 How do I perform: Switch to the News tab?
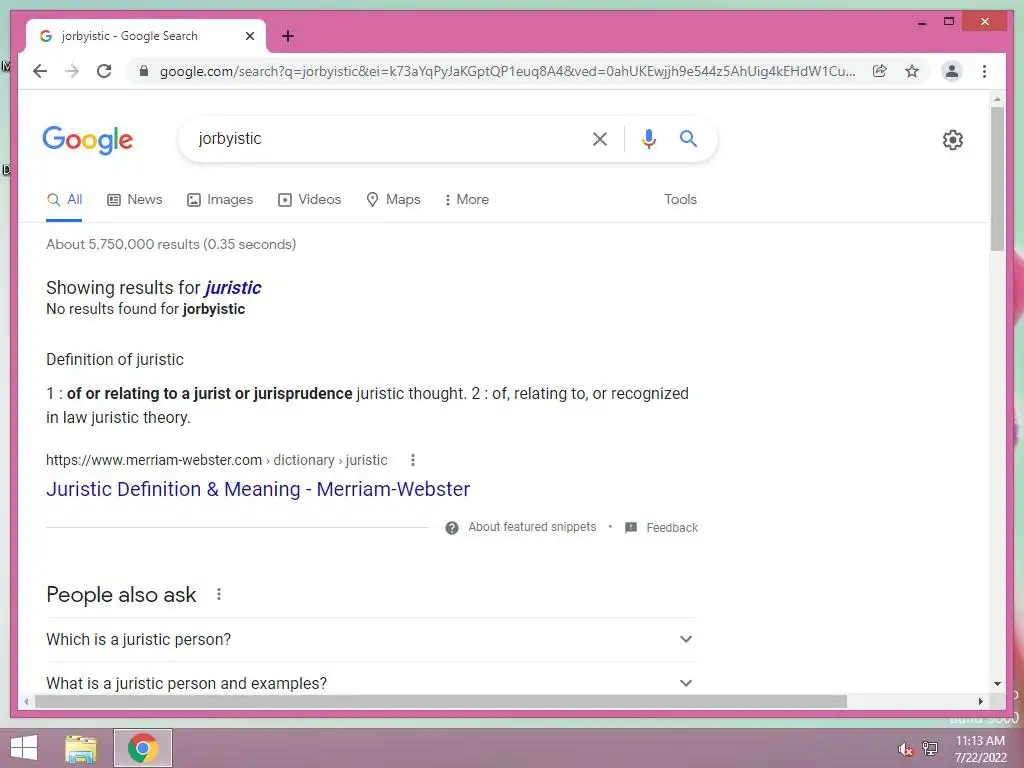click(x=135, y=199)
